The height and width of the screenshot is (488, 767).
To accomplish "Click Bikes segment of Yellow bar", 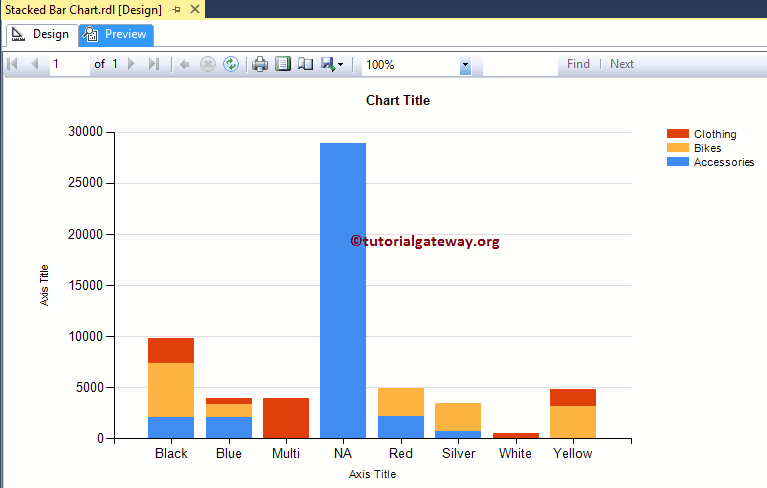I will (573, 422).
